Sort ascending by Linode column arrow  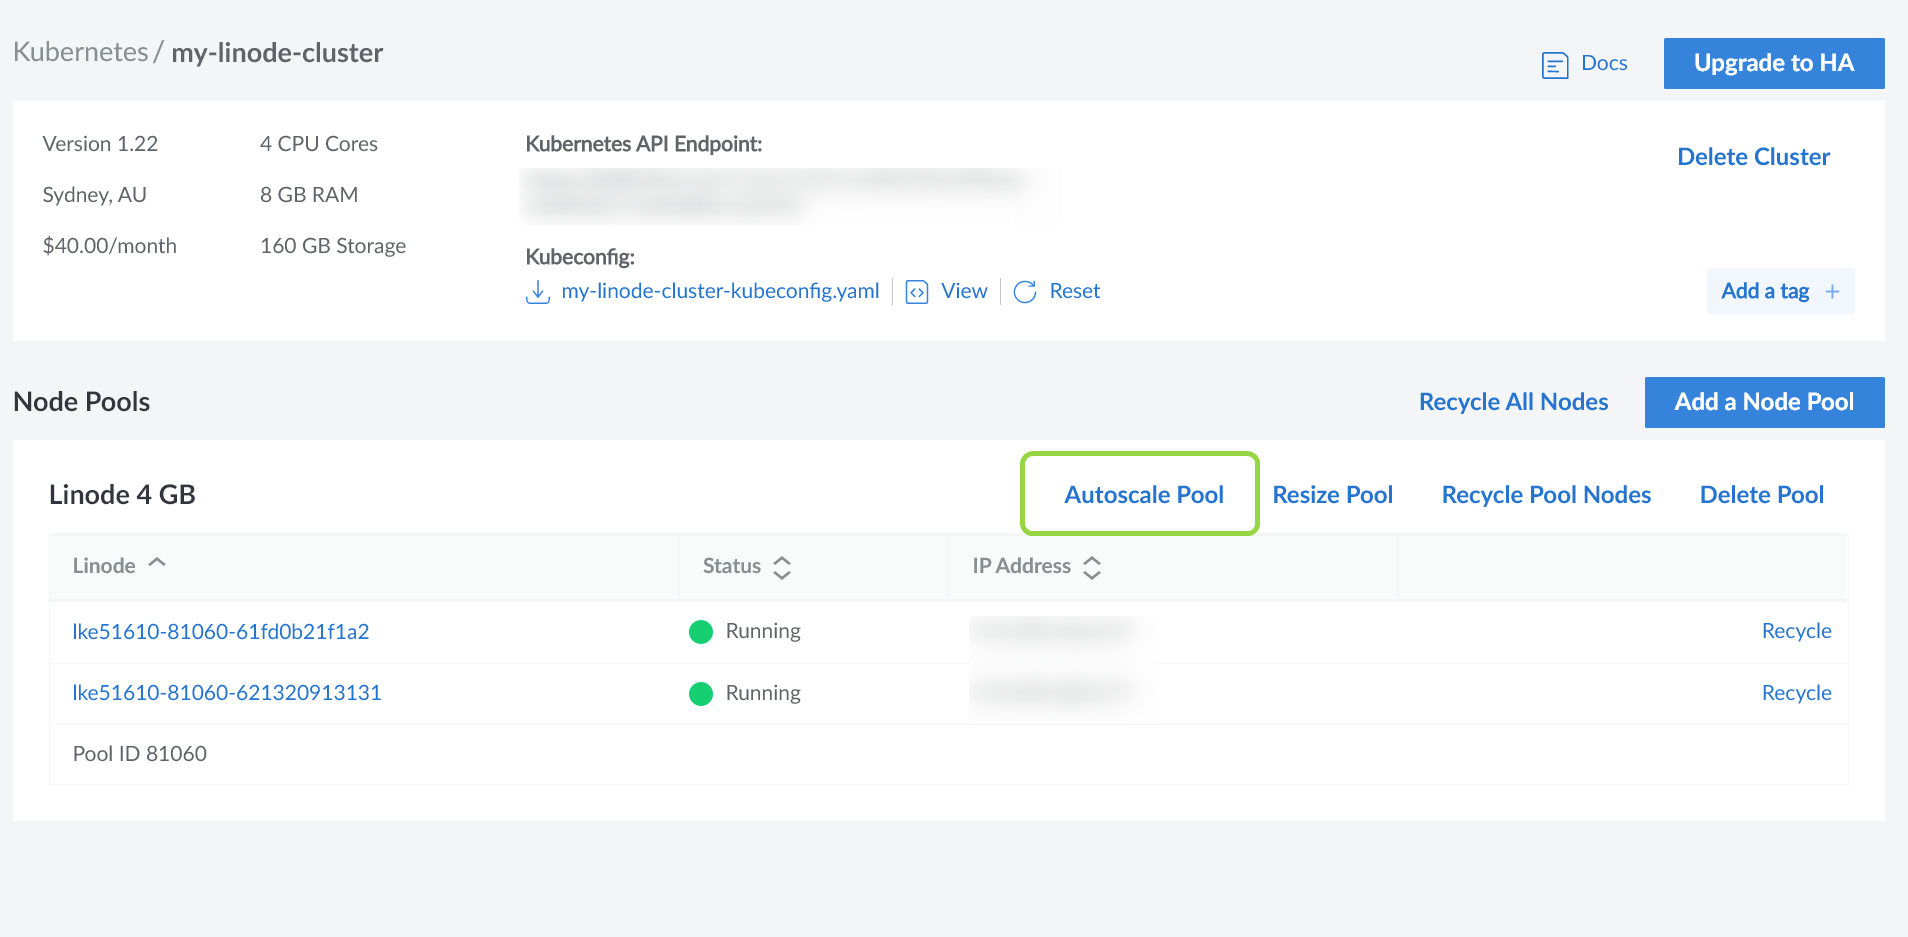tap(157, 564)
